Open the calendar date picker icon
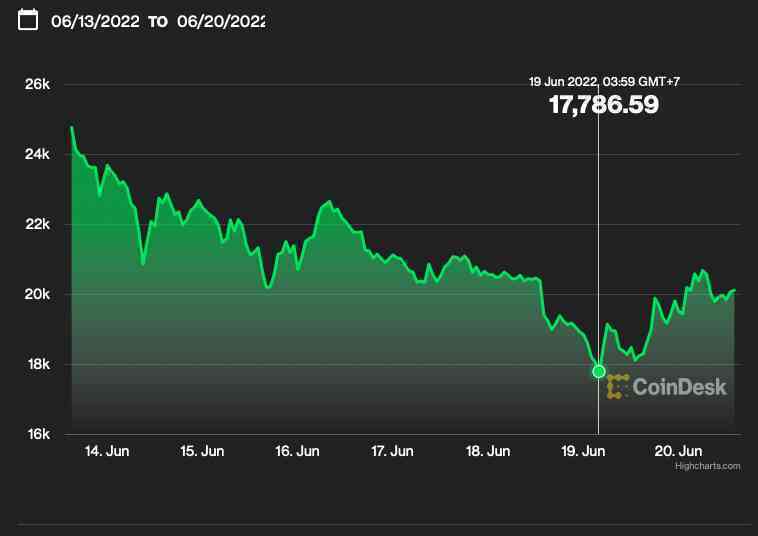This screenshot has height=536, width=758. coord(28,20)
